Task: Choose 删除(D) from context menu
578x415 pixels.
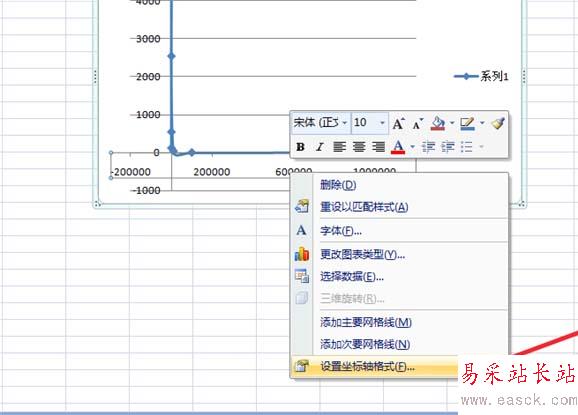Action: click(399, 185)
